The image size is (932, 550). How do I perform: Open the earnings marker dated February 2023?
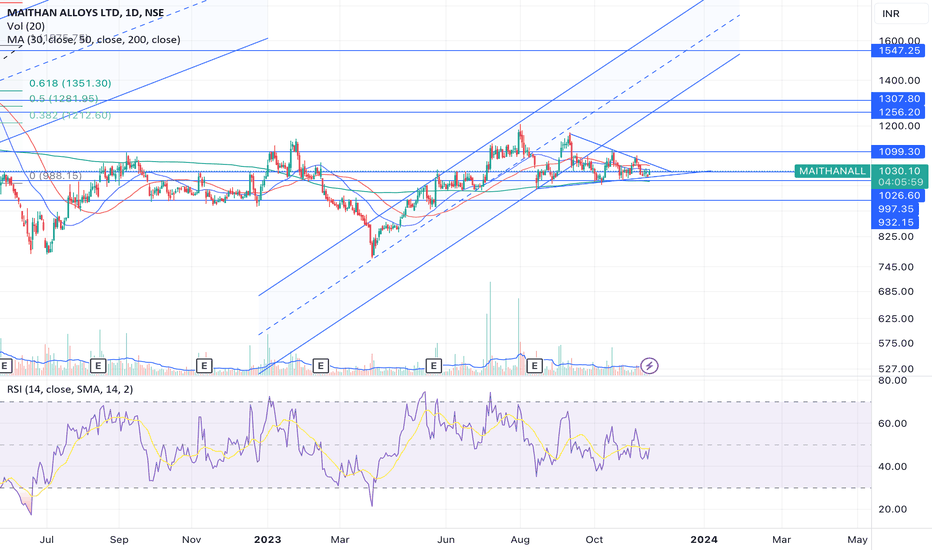320,365
